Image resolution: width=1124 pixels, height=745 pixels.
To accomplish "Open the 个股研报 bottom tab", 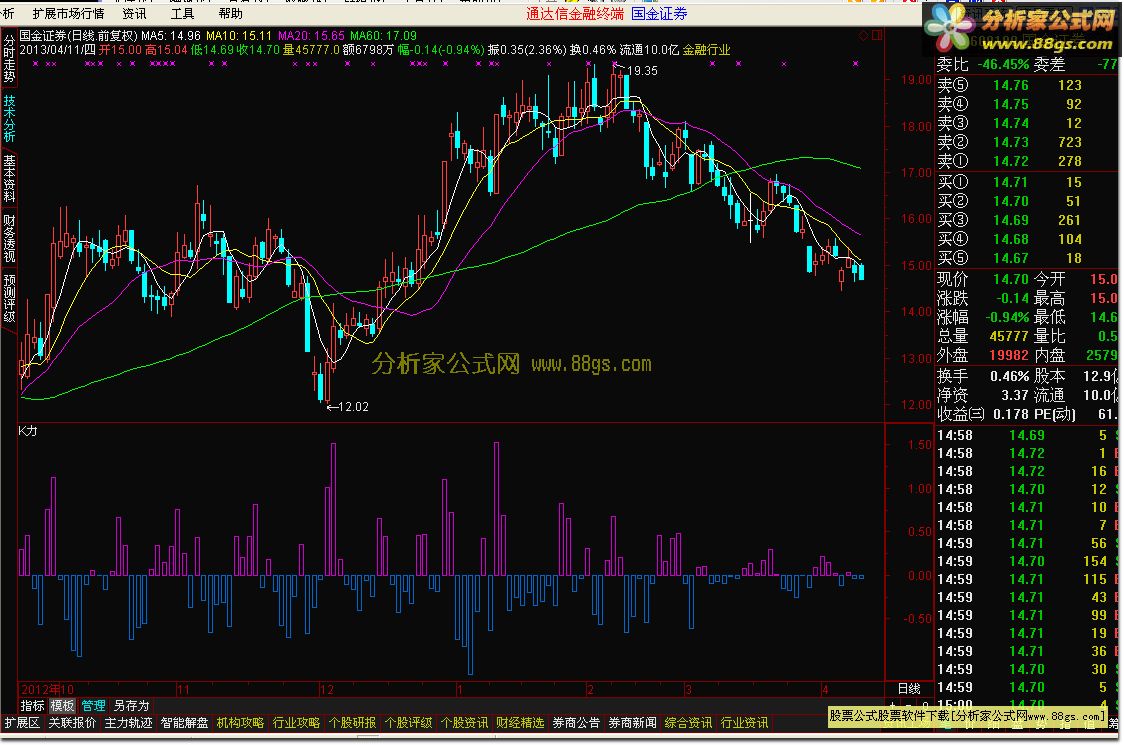I will pyautogui.click(x=352, y=723).
